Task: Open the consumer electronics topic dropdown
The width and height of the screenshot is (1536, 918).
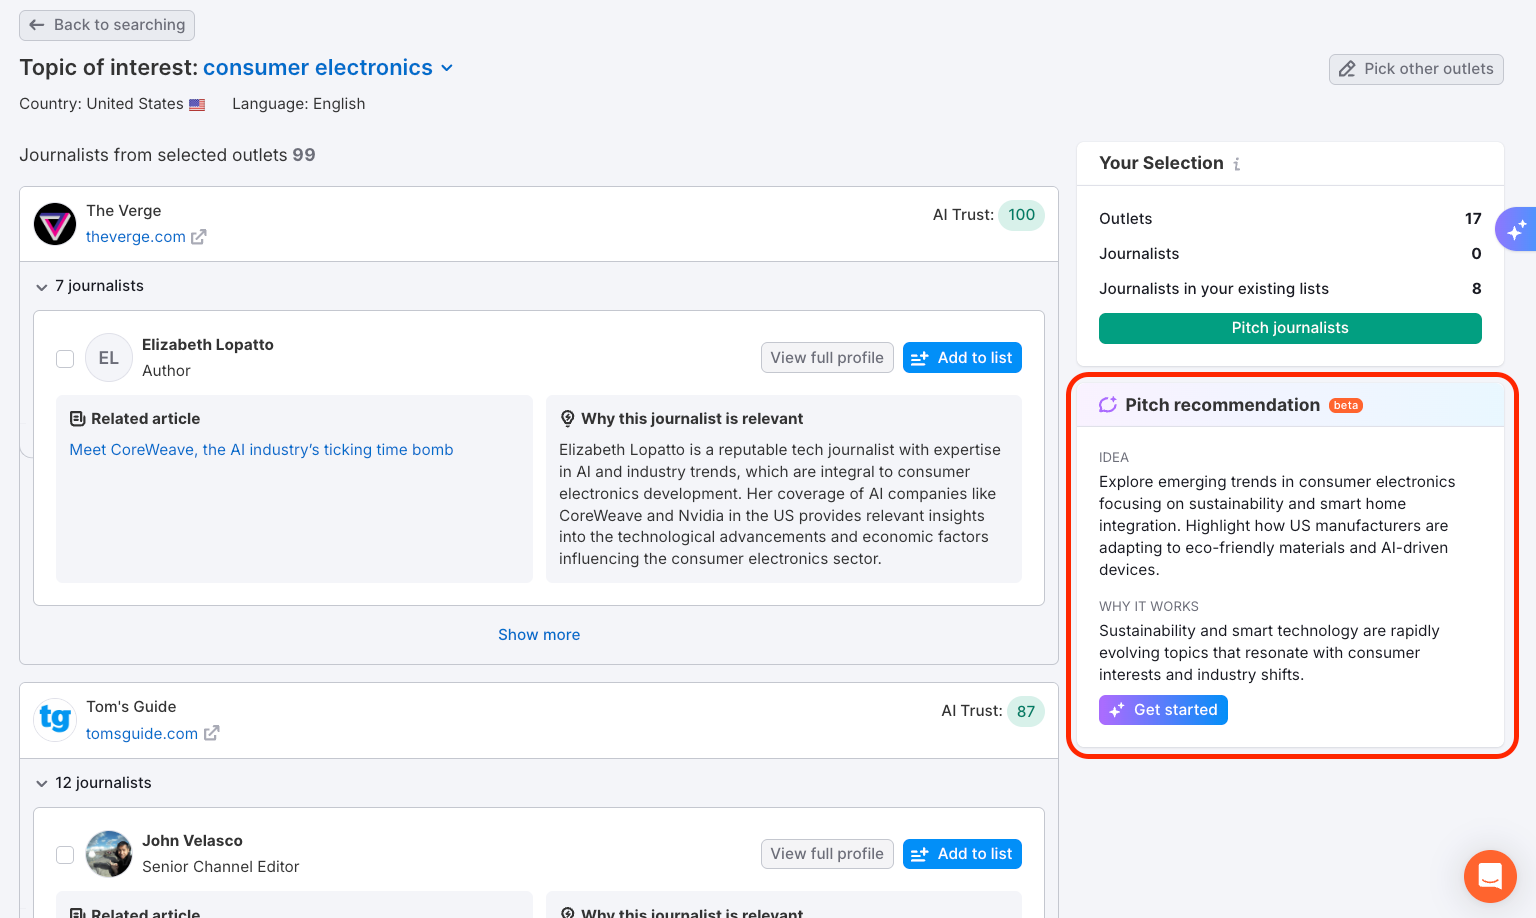Action: [x=447, y=68]
